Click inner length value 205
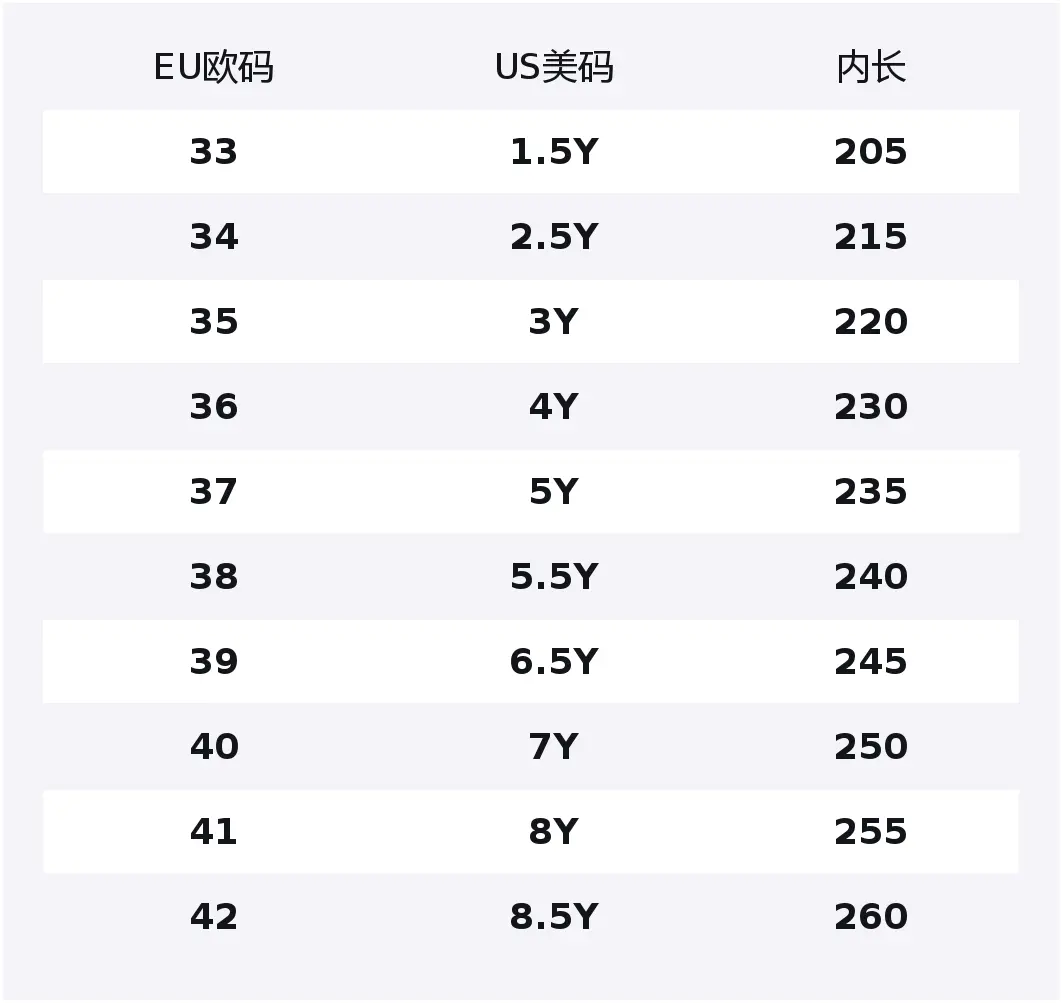Viewport: 1062px width, 1003px height. coord(870,152)
